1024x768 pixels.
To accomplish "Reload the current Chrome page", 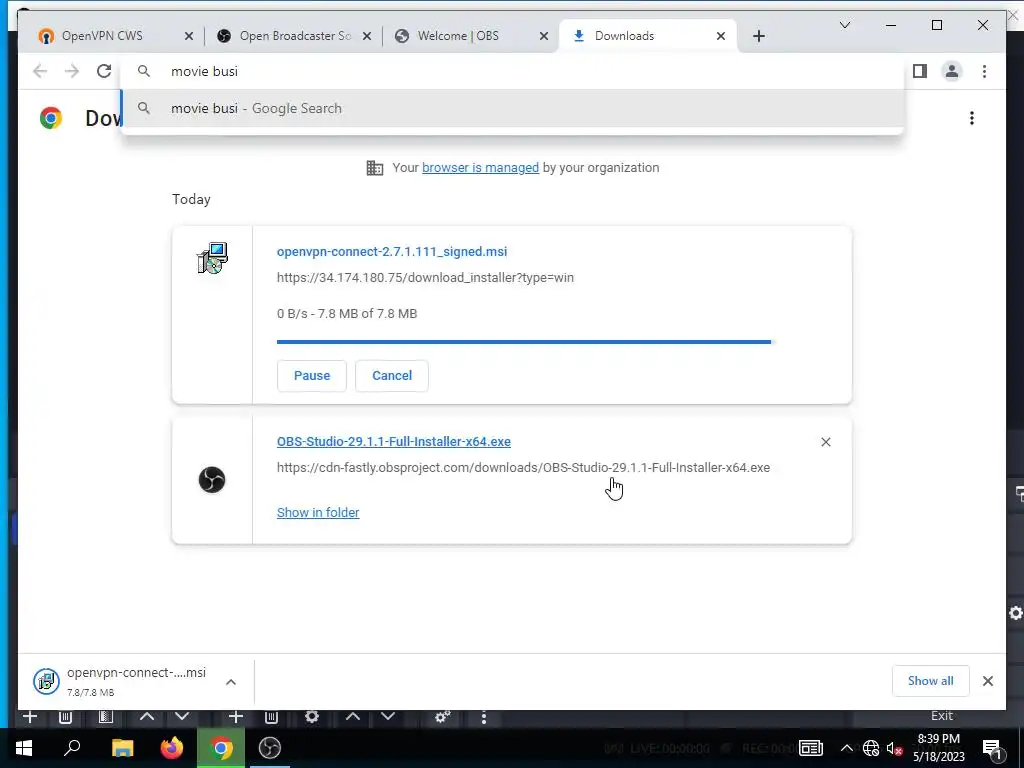I will (104, 71).
